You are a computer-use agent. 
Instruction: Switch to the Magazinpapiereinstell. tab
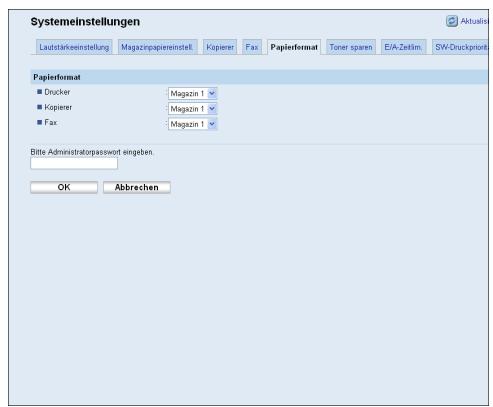[157, 47]
